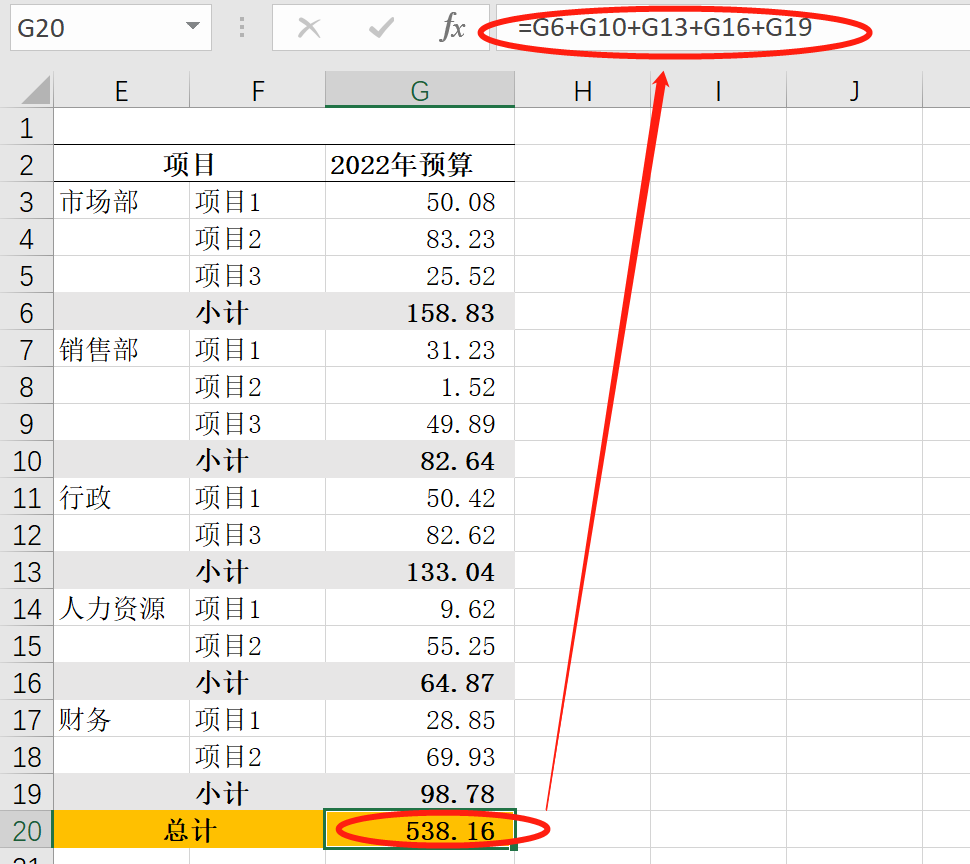
Task: Click the cell with value 9.62
Action: [x=420, y=609]
